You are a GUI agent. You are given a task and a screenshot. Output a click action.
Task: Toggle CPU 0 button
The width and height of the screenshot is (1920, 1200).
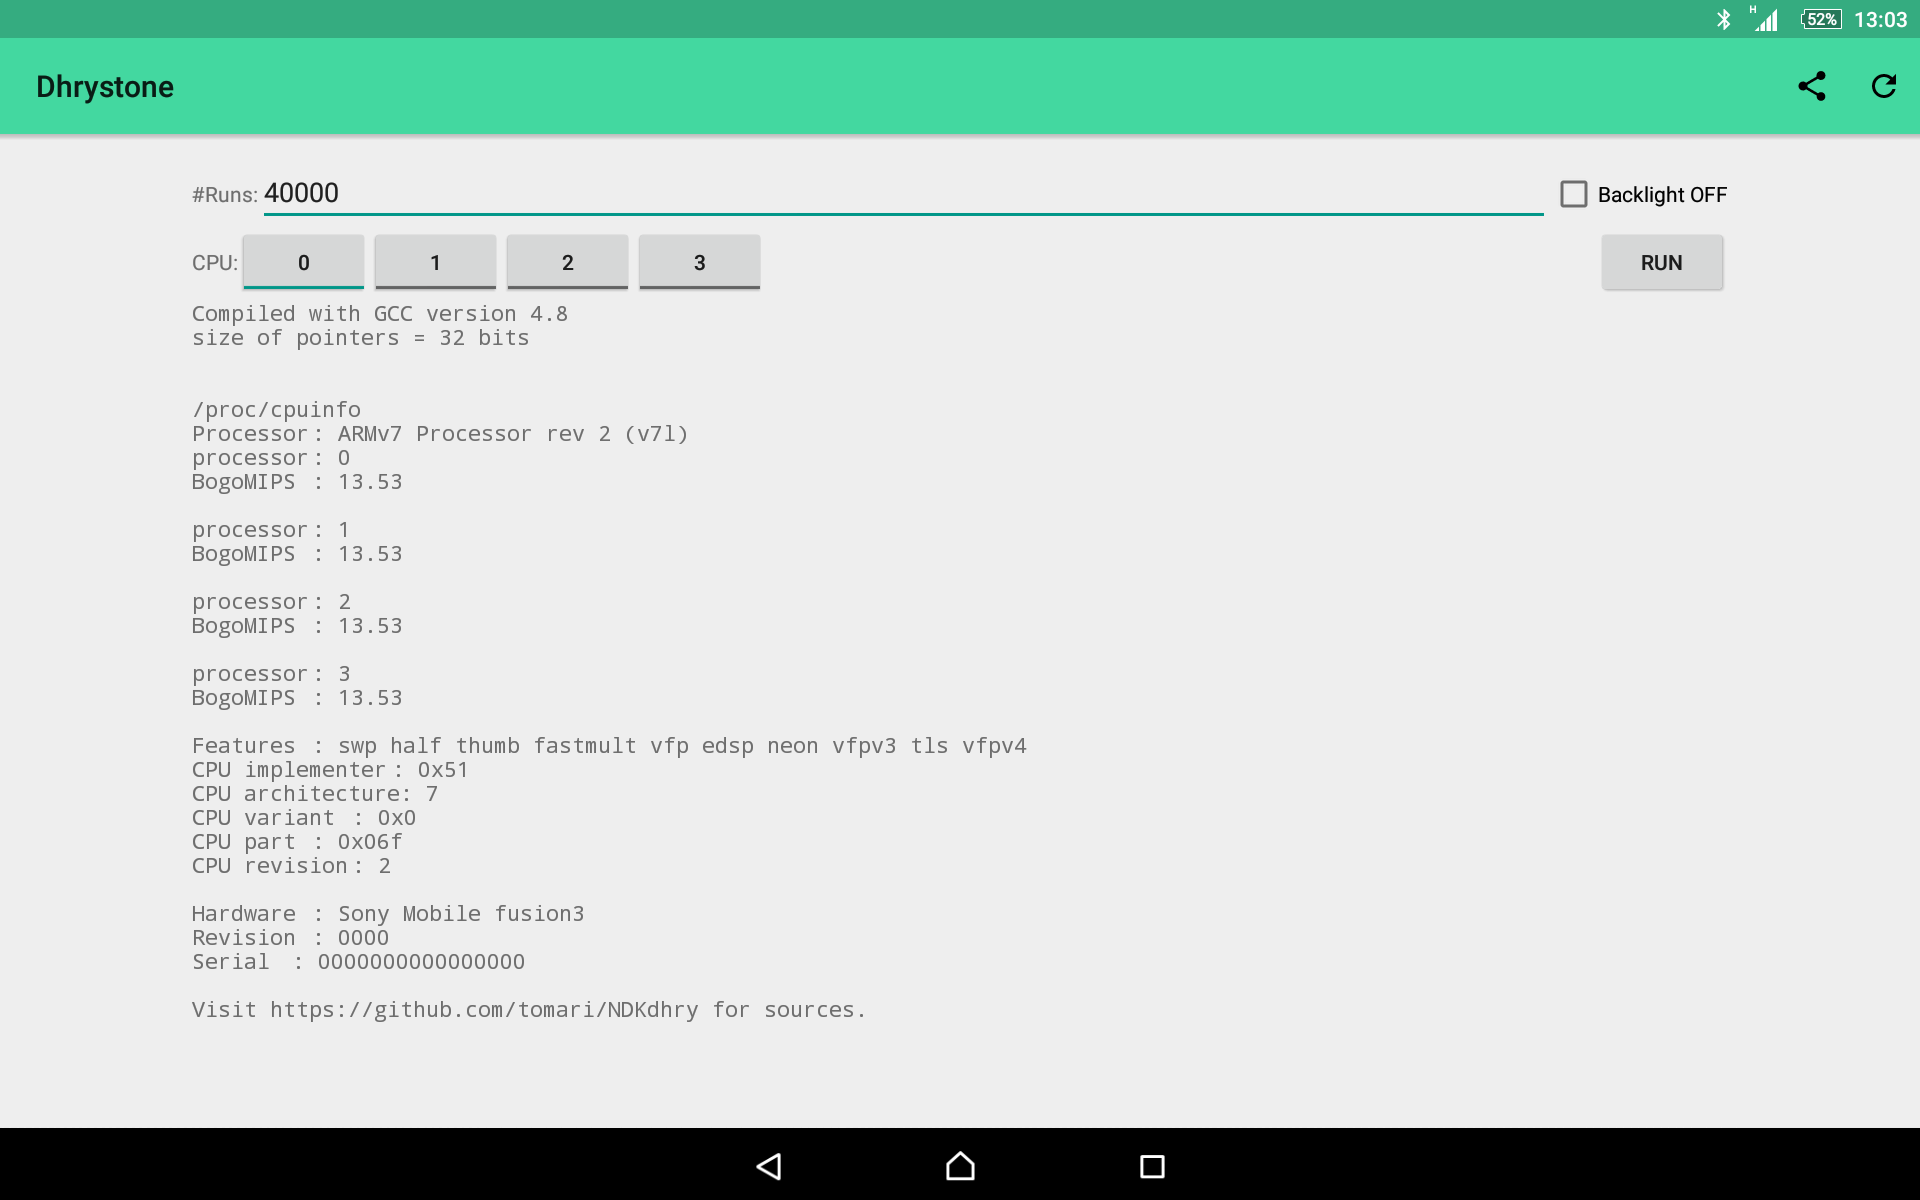304,262
